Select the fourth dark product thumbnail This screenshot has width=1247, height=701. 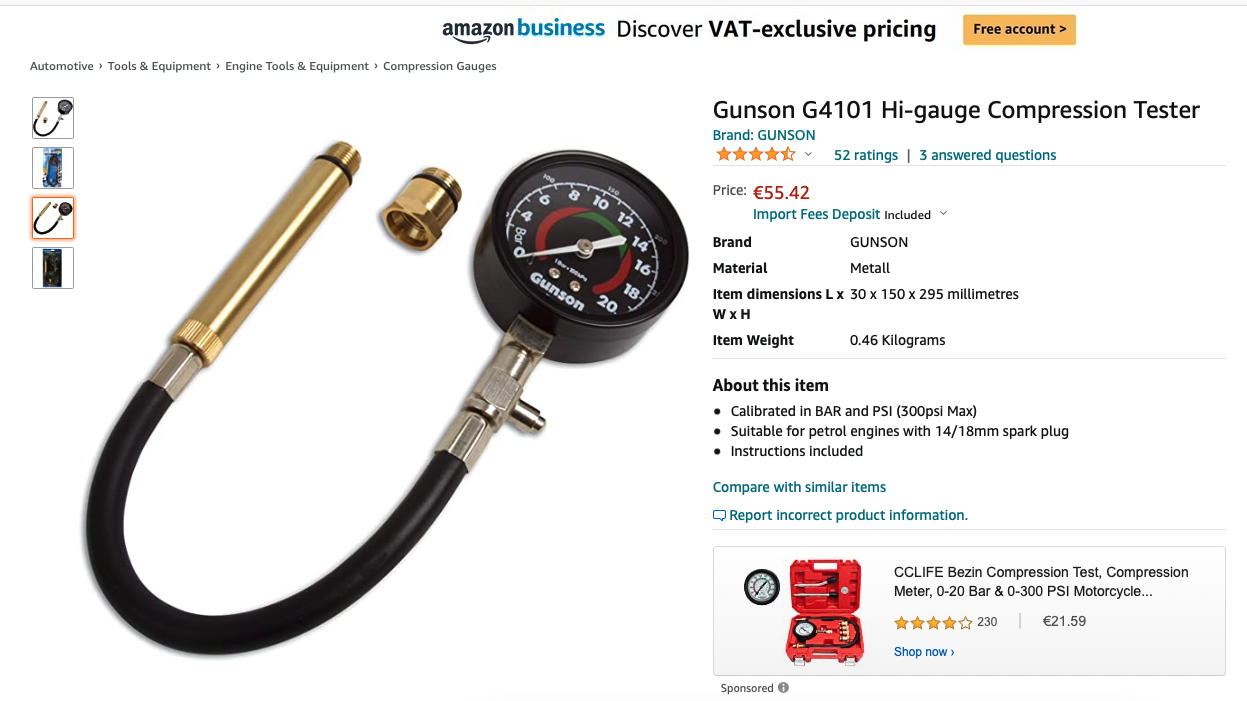point(53,268)
